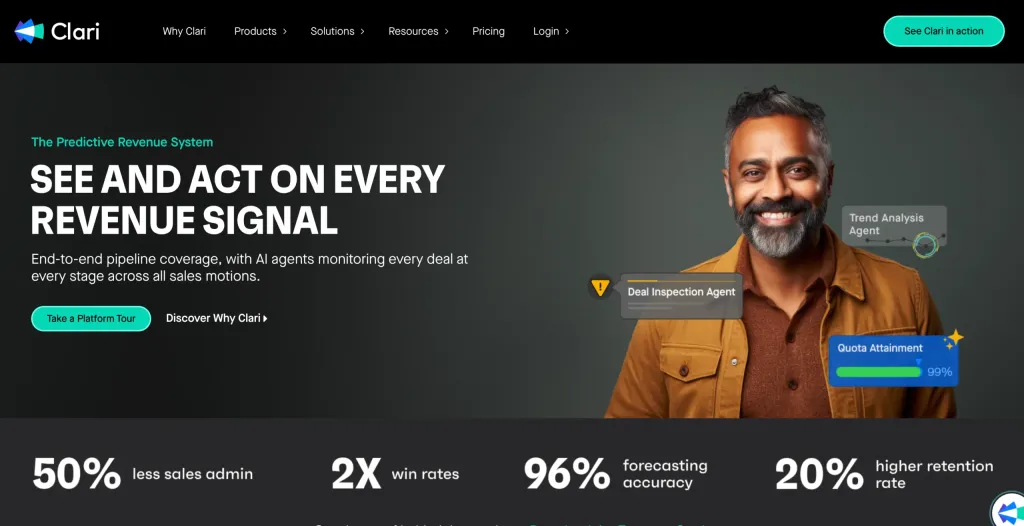Click the Quota Attainment card title
This screenshot has height=526, width=1024.
pos(880,348)
